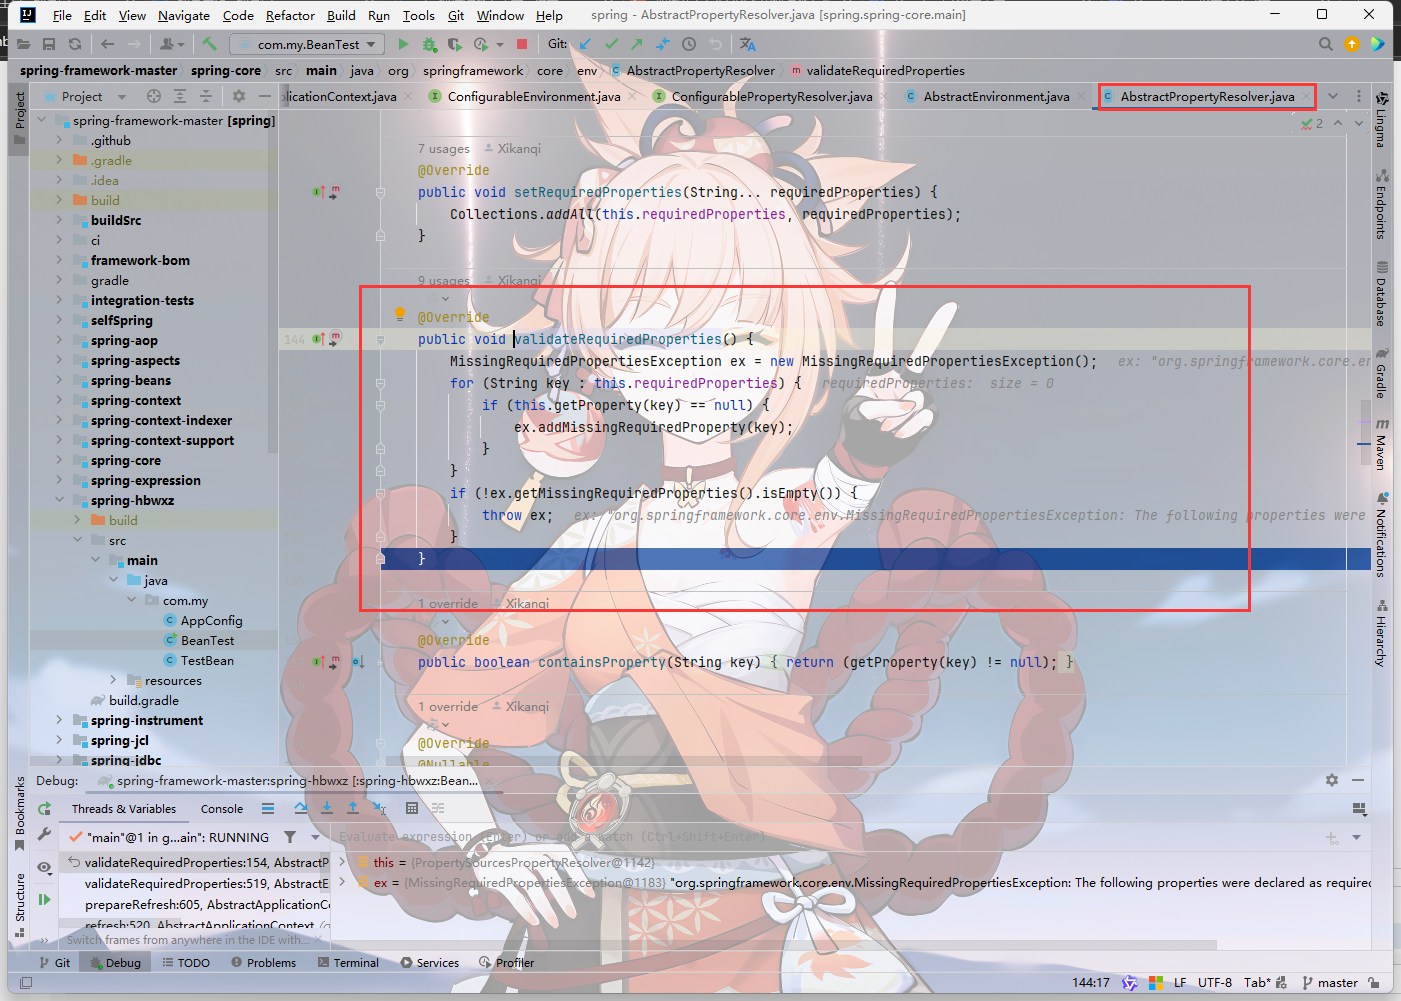Viewport: 1401px width, 1001px height.
Task: Click Run to Cursor debugger icon
Action: click(x=379, y=808)
